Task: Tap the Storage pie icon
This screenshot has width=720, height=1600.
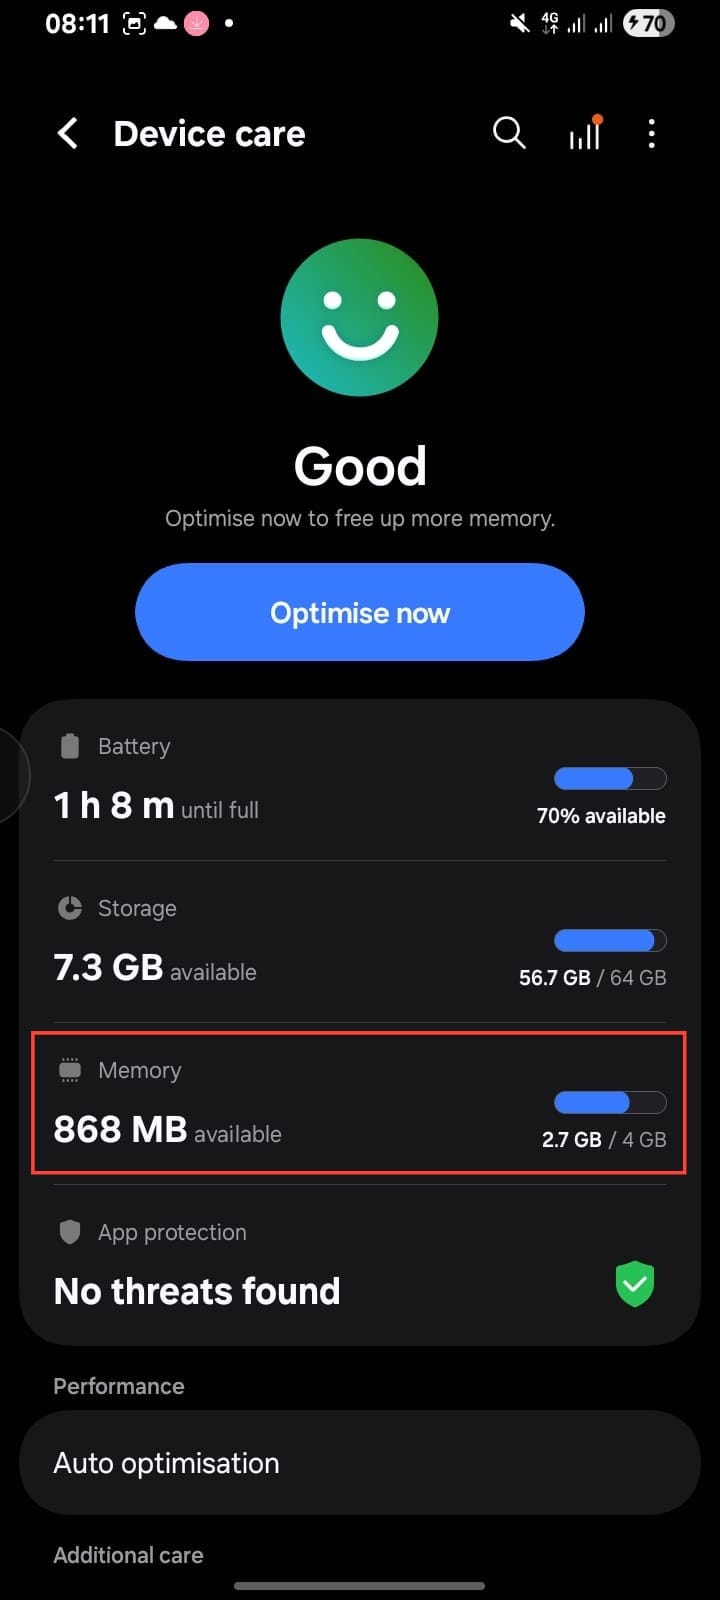Action: (x=70, y=908)
